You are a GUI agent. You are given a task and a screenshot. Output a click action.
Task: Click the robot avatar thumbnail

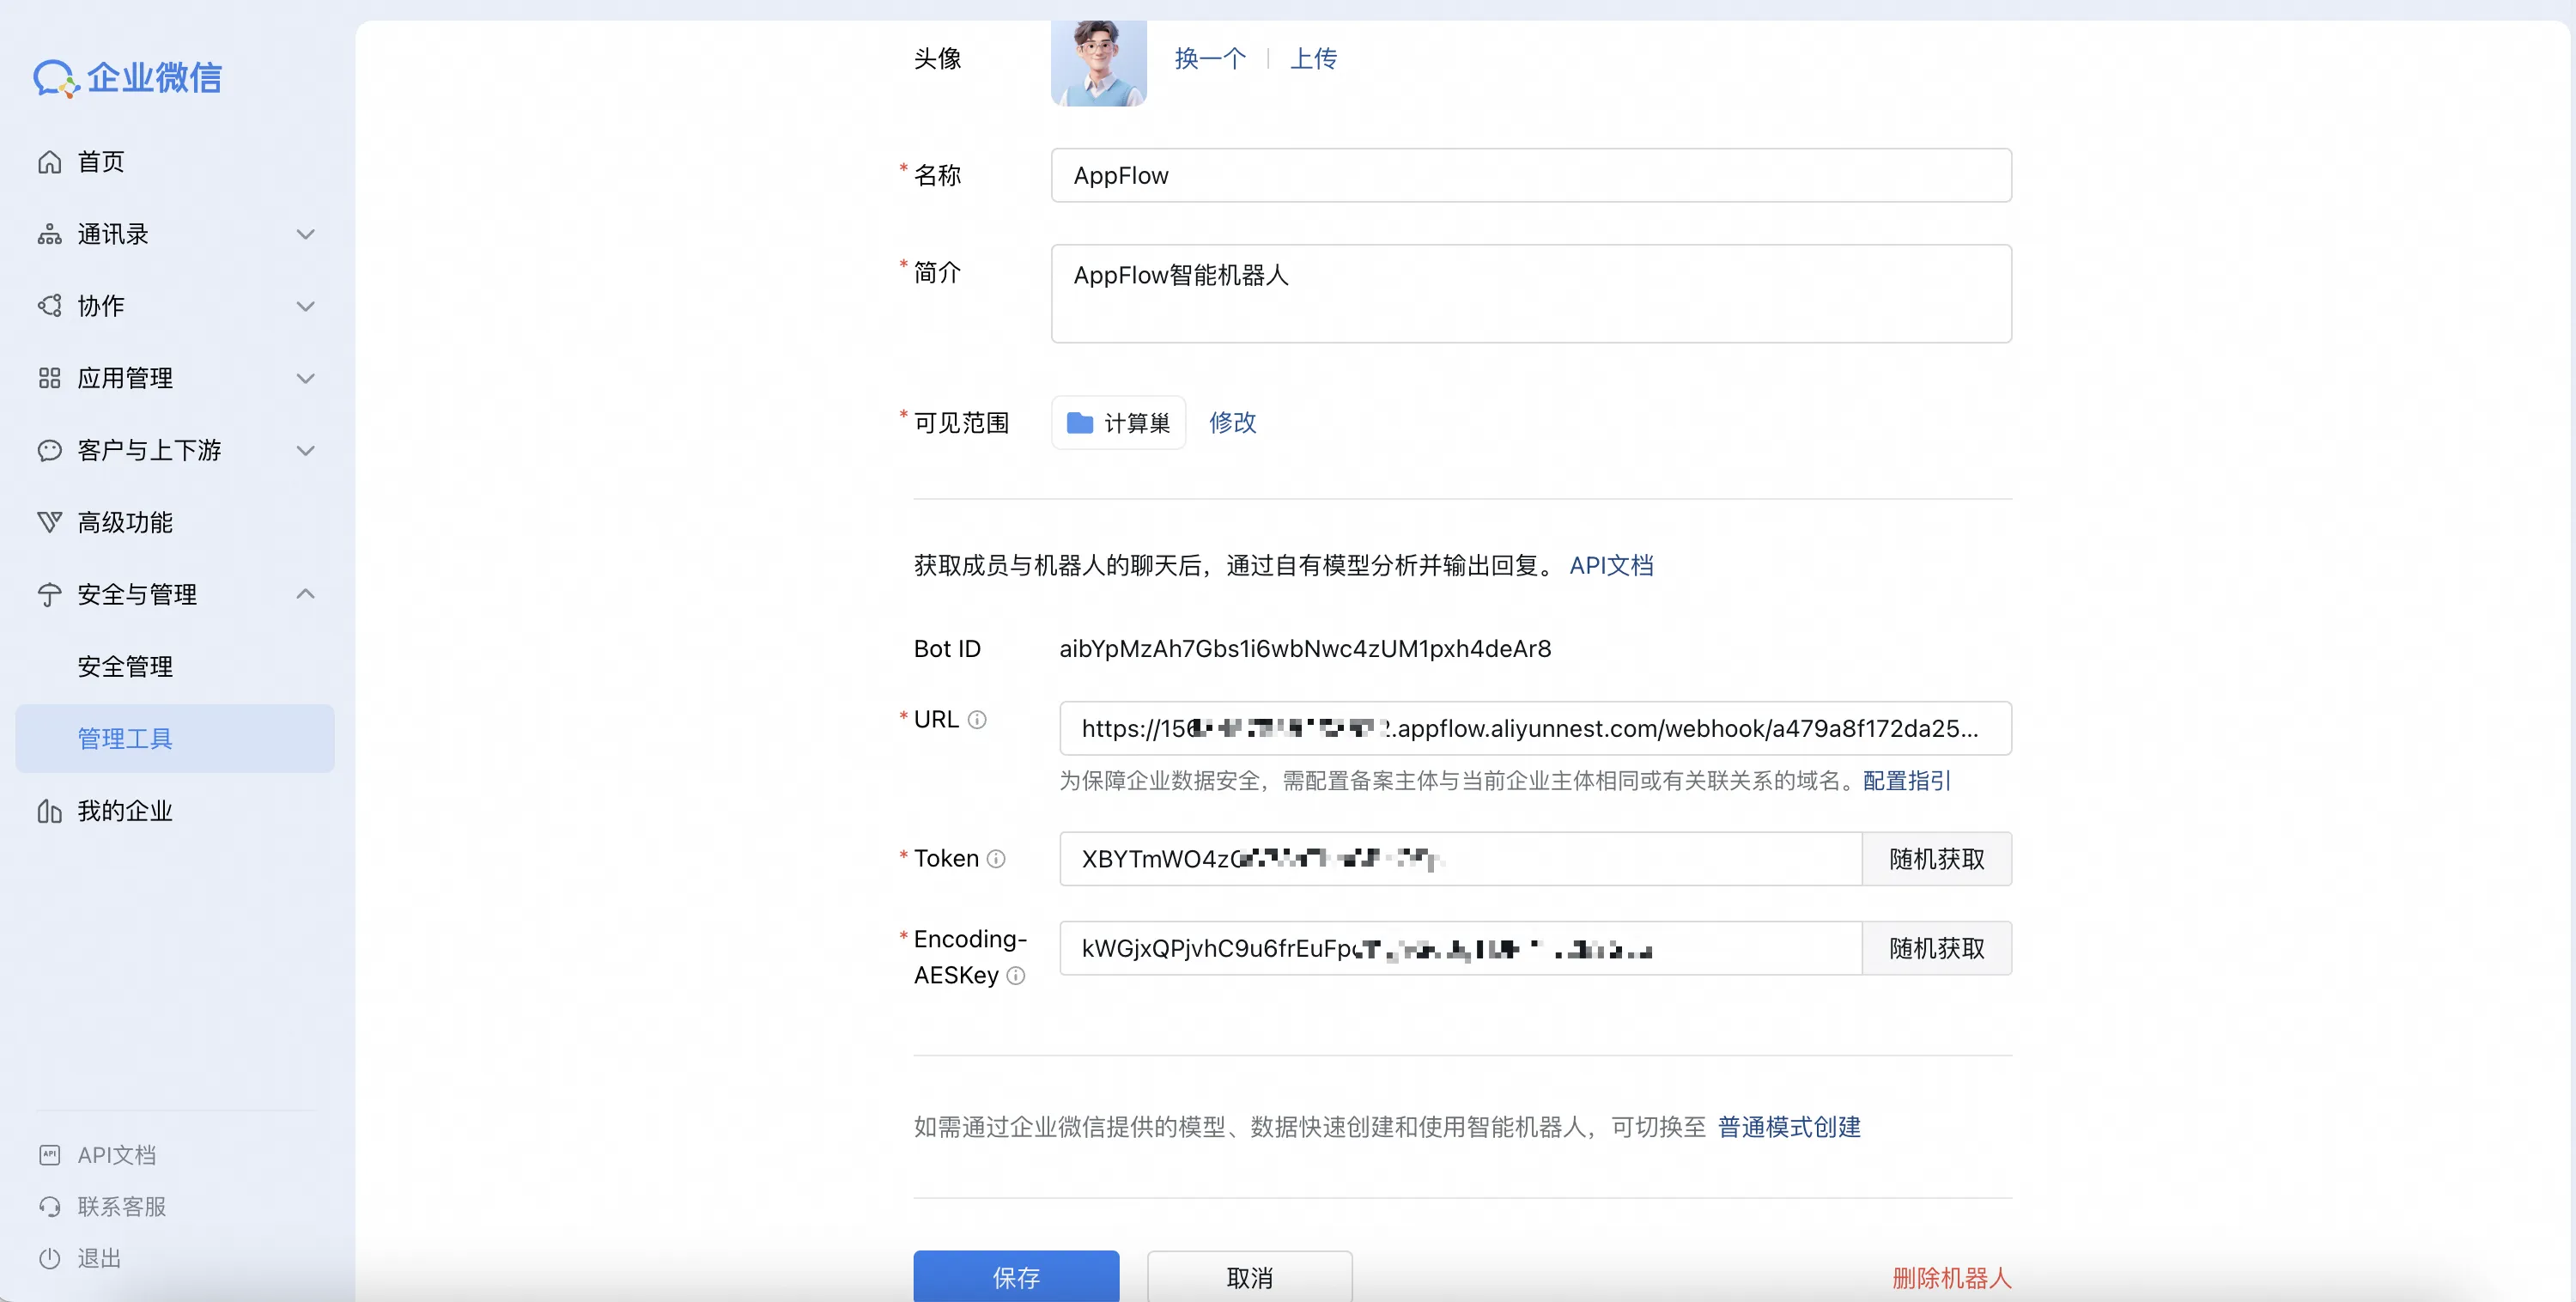tap(1098, 61)
